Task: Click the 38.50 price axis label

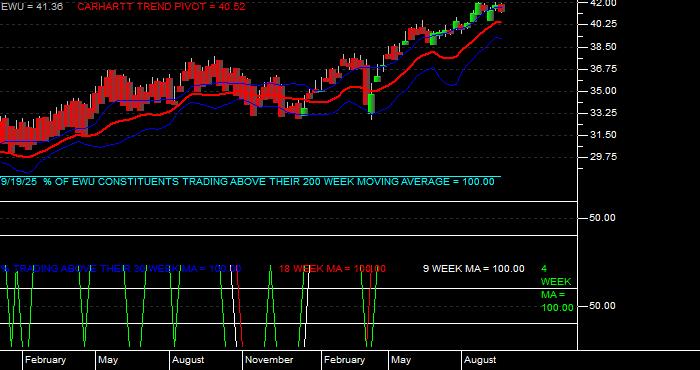Action: point(604,47)
